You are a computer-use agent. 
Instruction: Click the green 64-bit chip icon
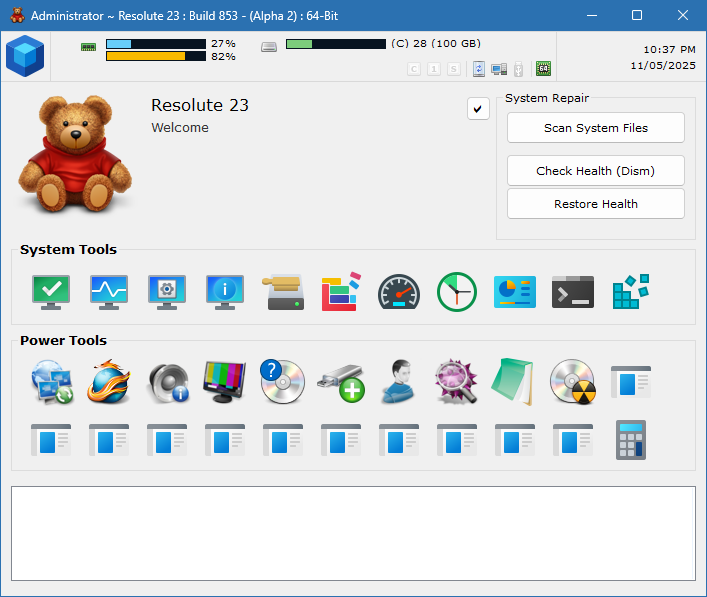543,69
